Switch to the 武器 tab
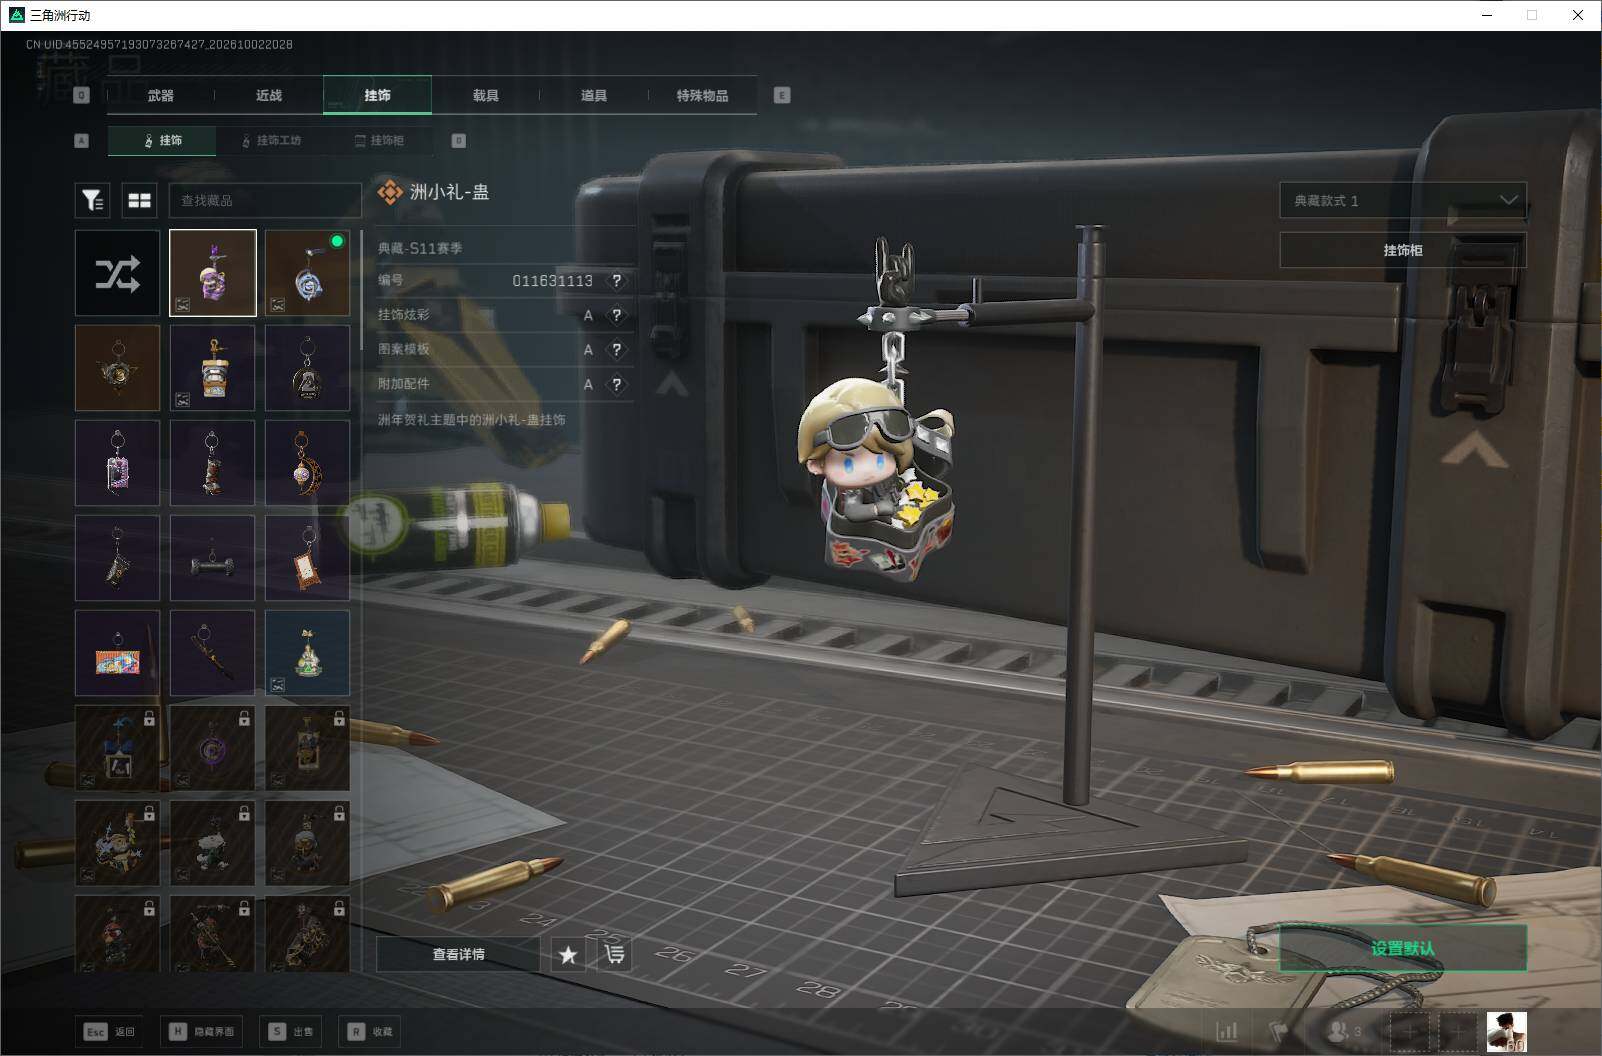 (x=160, y=95)
